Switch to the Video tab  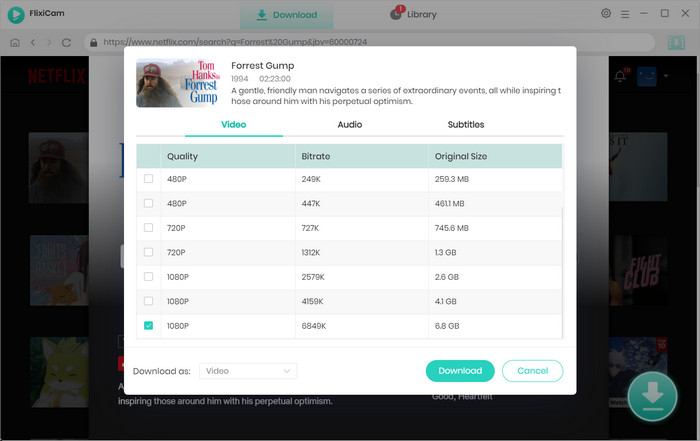(233, 125)
